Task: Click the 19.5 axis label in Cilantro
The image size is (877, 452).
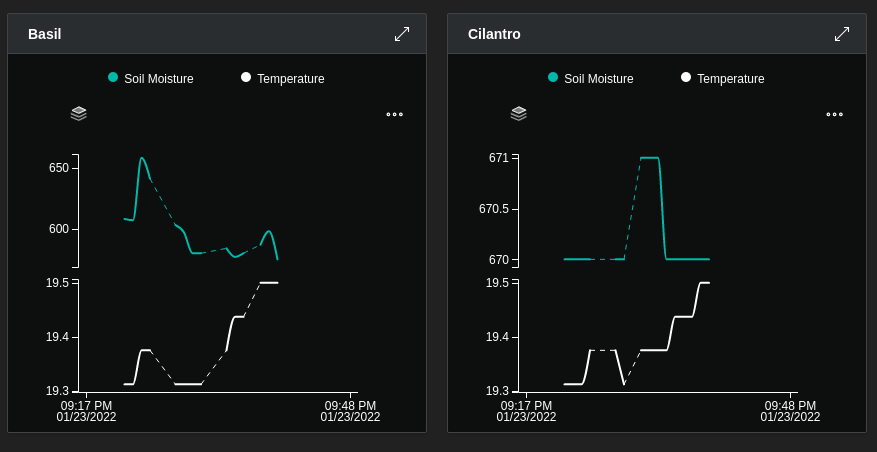Action: coord(497,282)
